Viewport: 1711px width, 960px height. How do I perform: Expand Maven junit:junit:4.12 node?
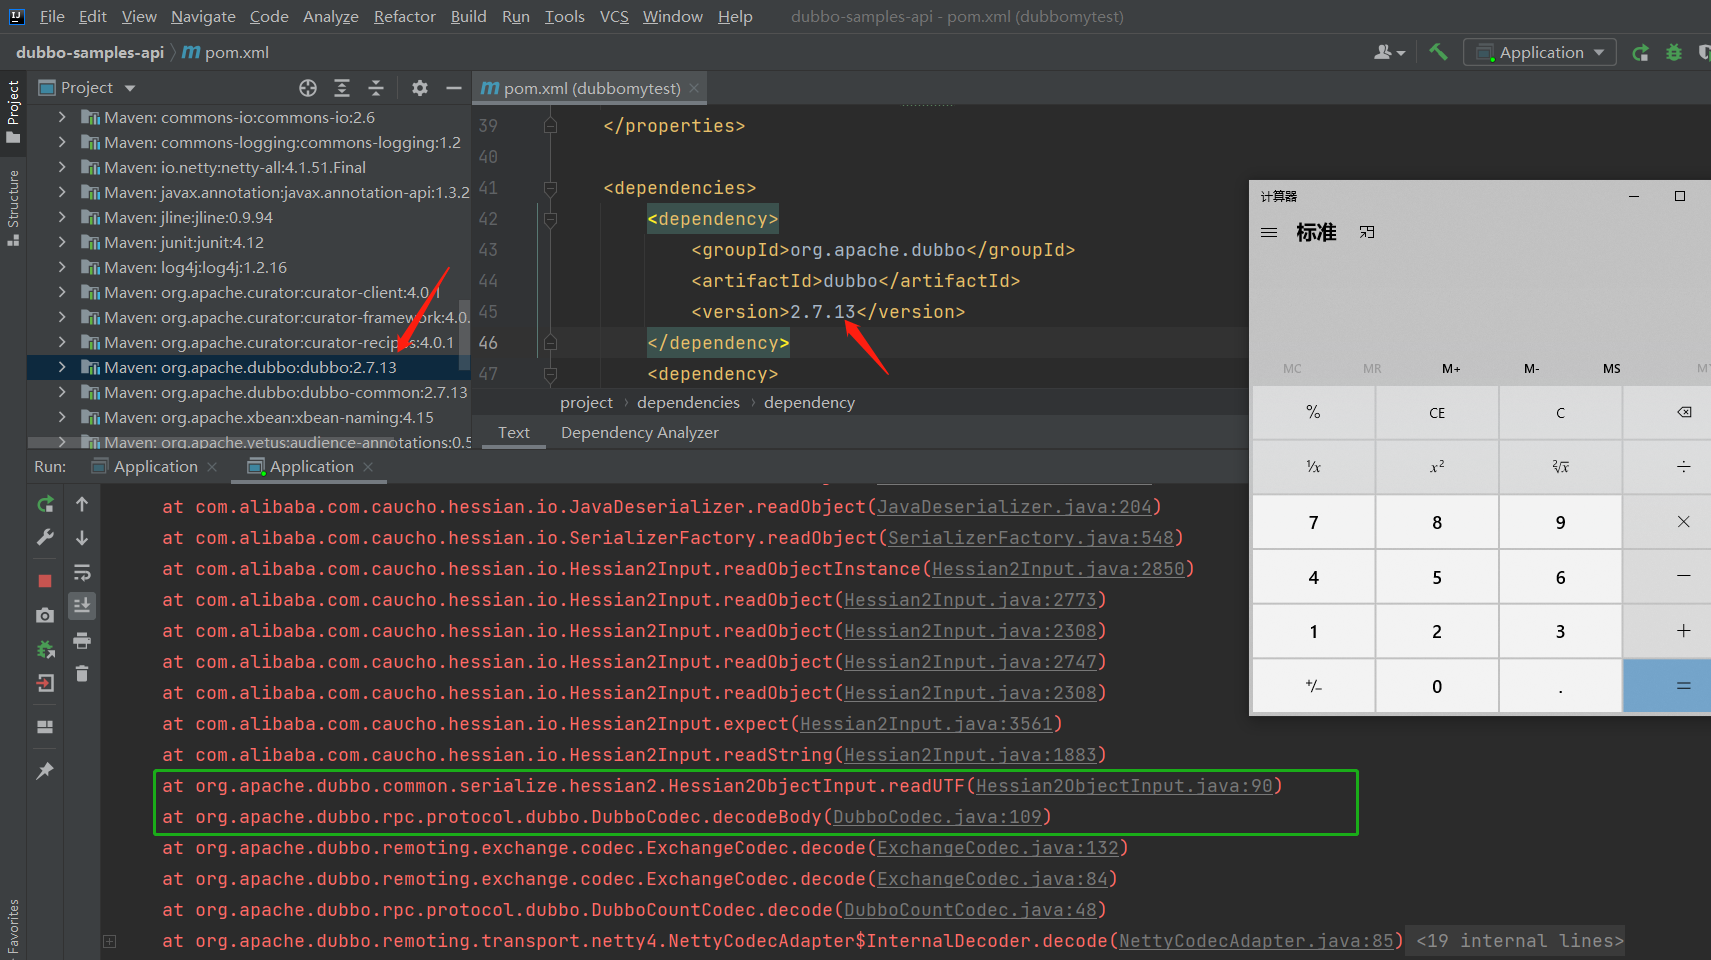tap(62, 242)
